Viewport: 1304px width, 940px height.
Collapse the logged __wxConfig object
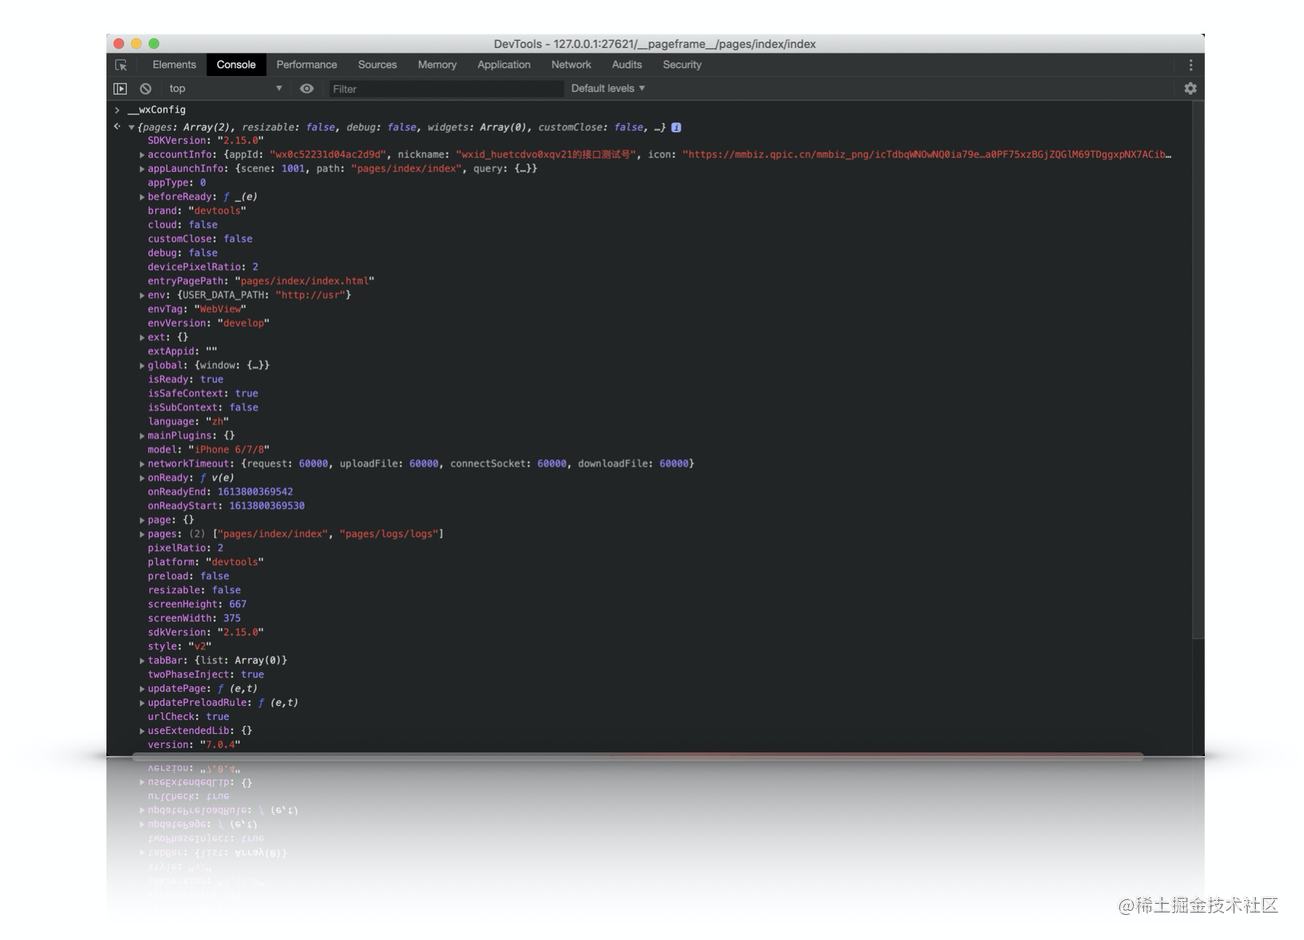coord(131,128)
